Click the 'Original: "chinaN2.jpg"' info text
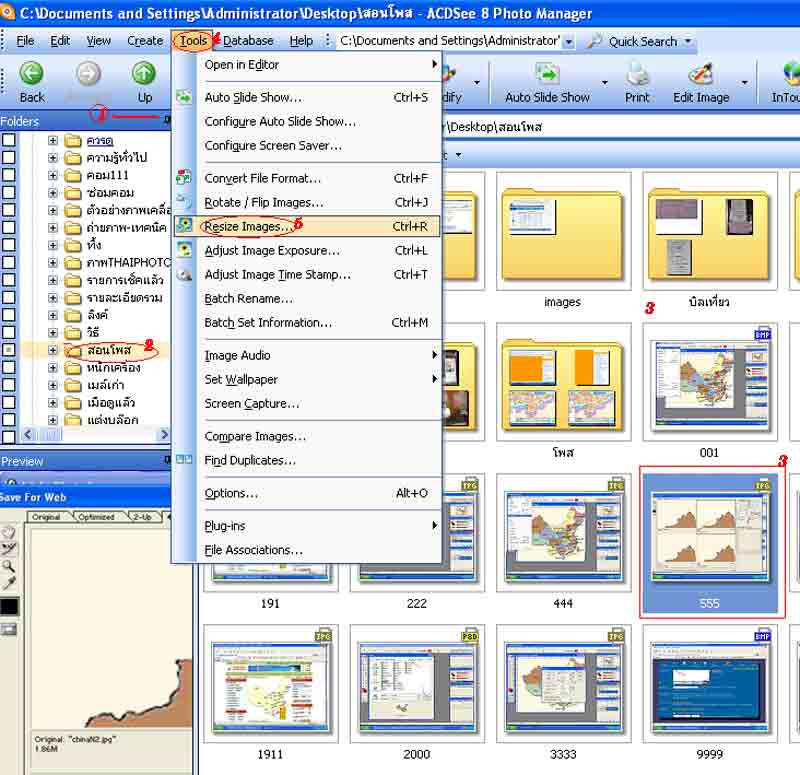 (76, 739)
